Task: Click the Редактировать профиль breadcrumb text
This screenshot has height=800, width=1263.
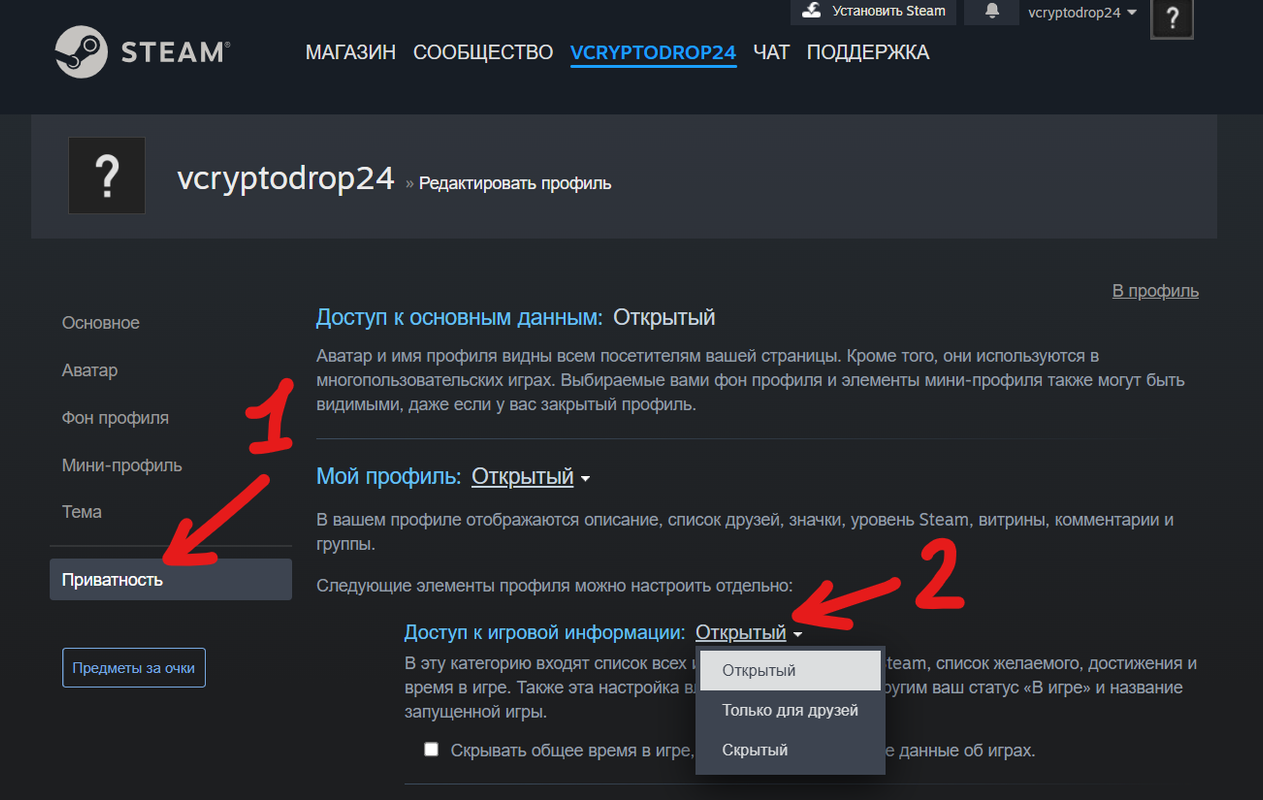Action: click(515, 184)
